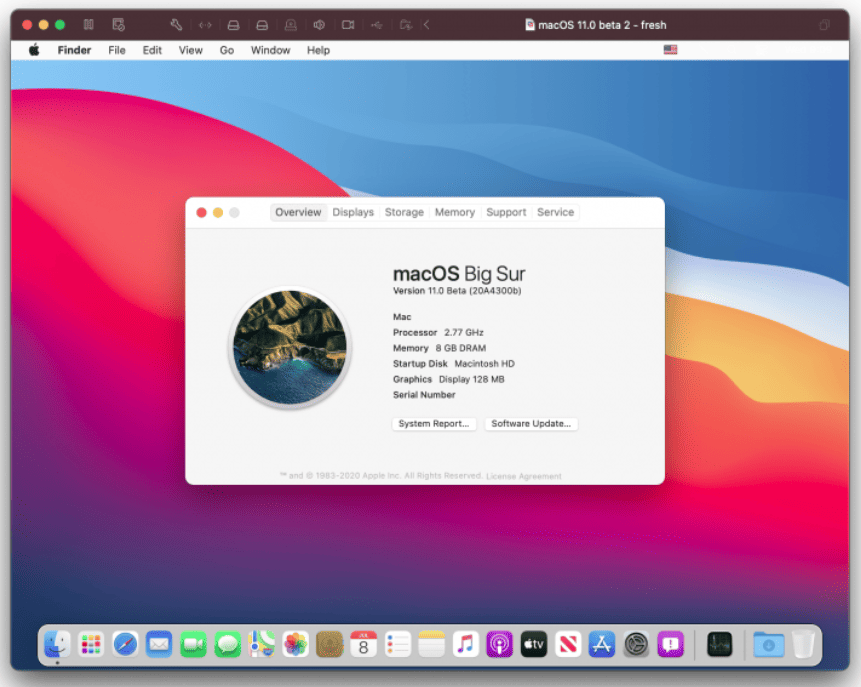Click the System Report... button
The image size is (861, 687).
coord(434,423)
